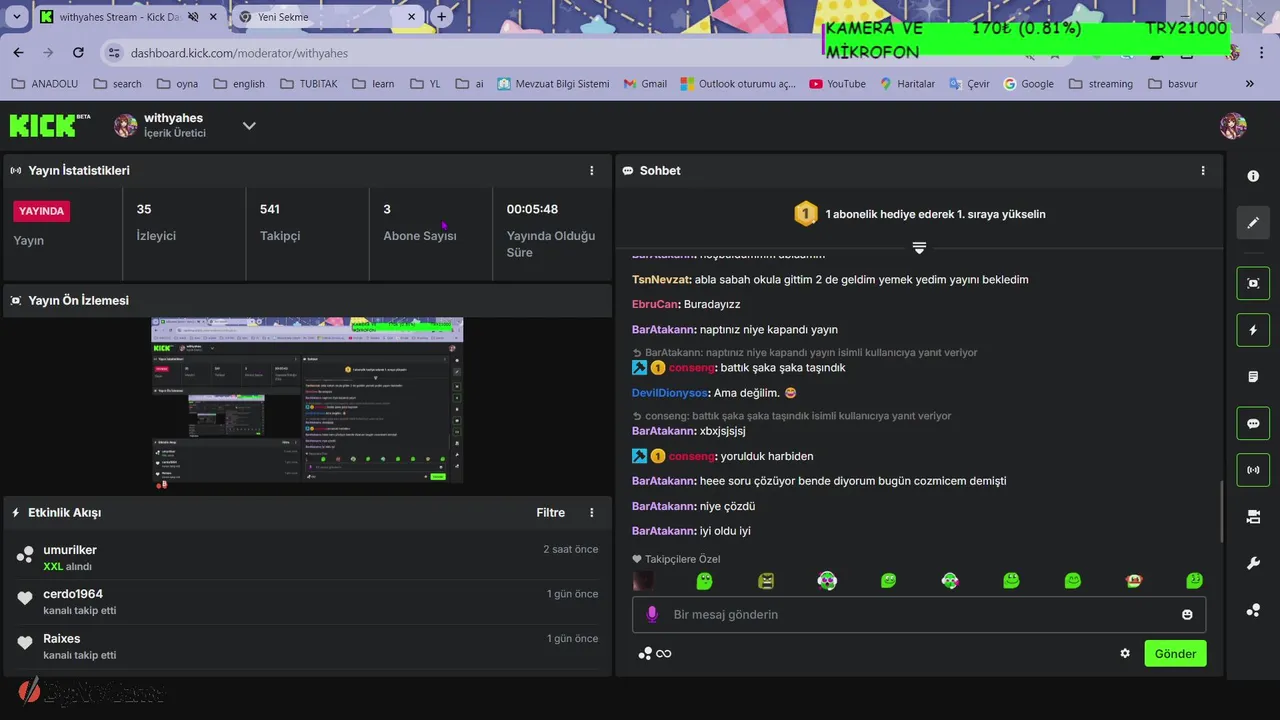Viewport: 1280px width, 720px height.
Task: Pick the orange hat emote
Action: click(1134, 580)
